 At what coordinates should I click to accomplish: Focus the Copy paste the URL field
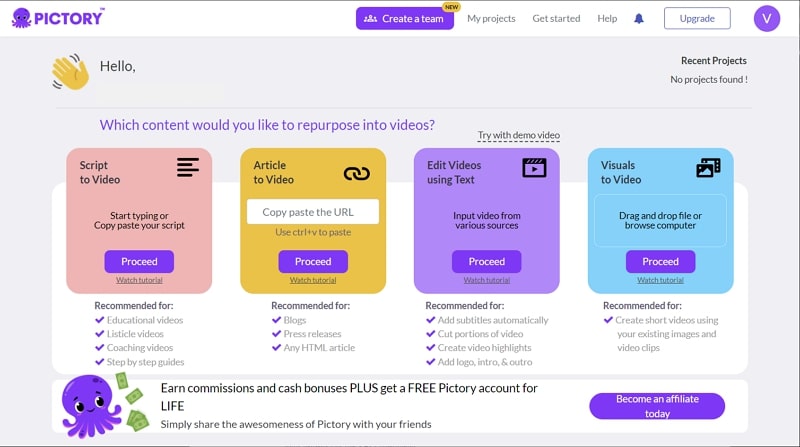click(x=313, y=212)
